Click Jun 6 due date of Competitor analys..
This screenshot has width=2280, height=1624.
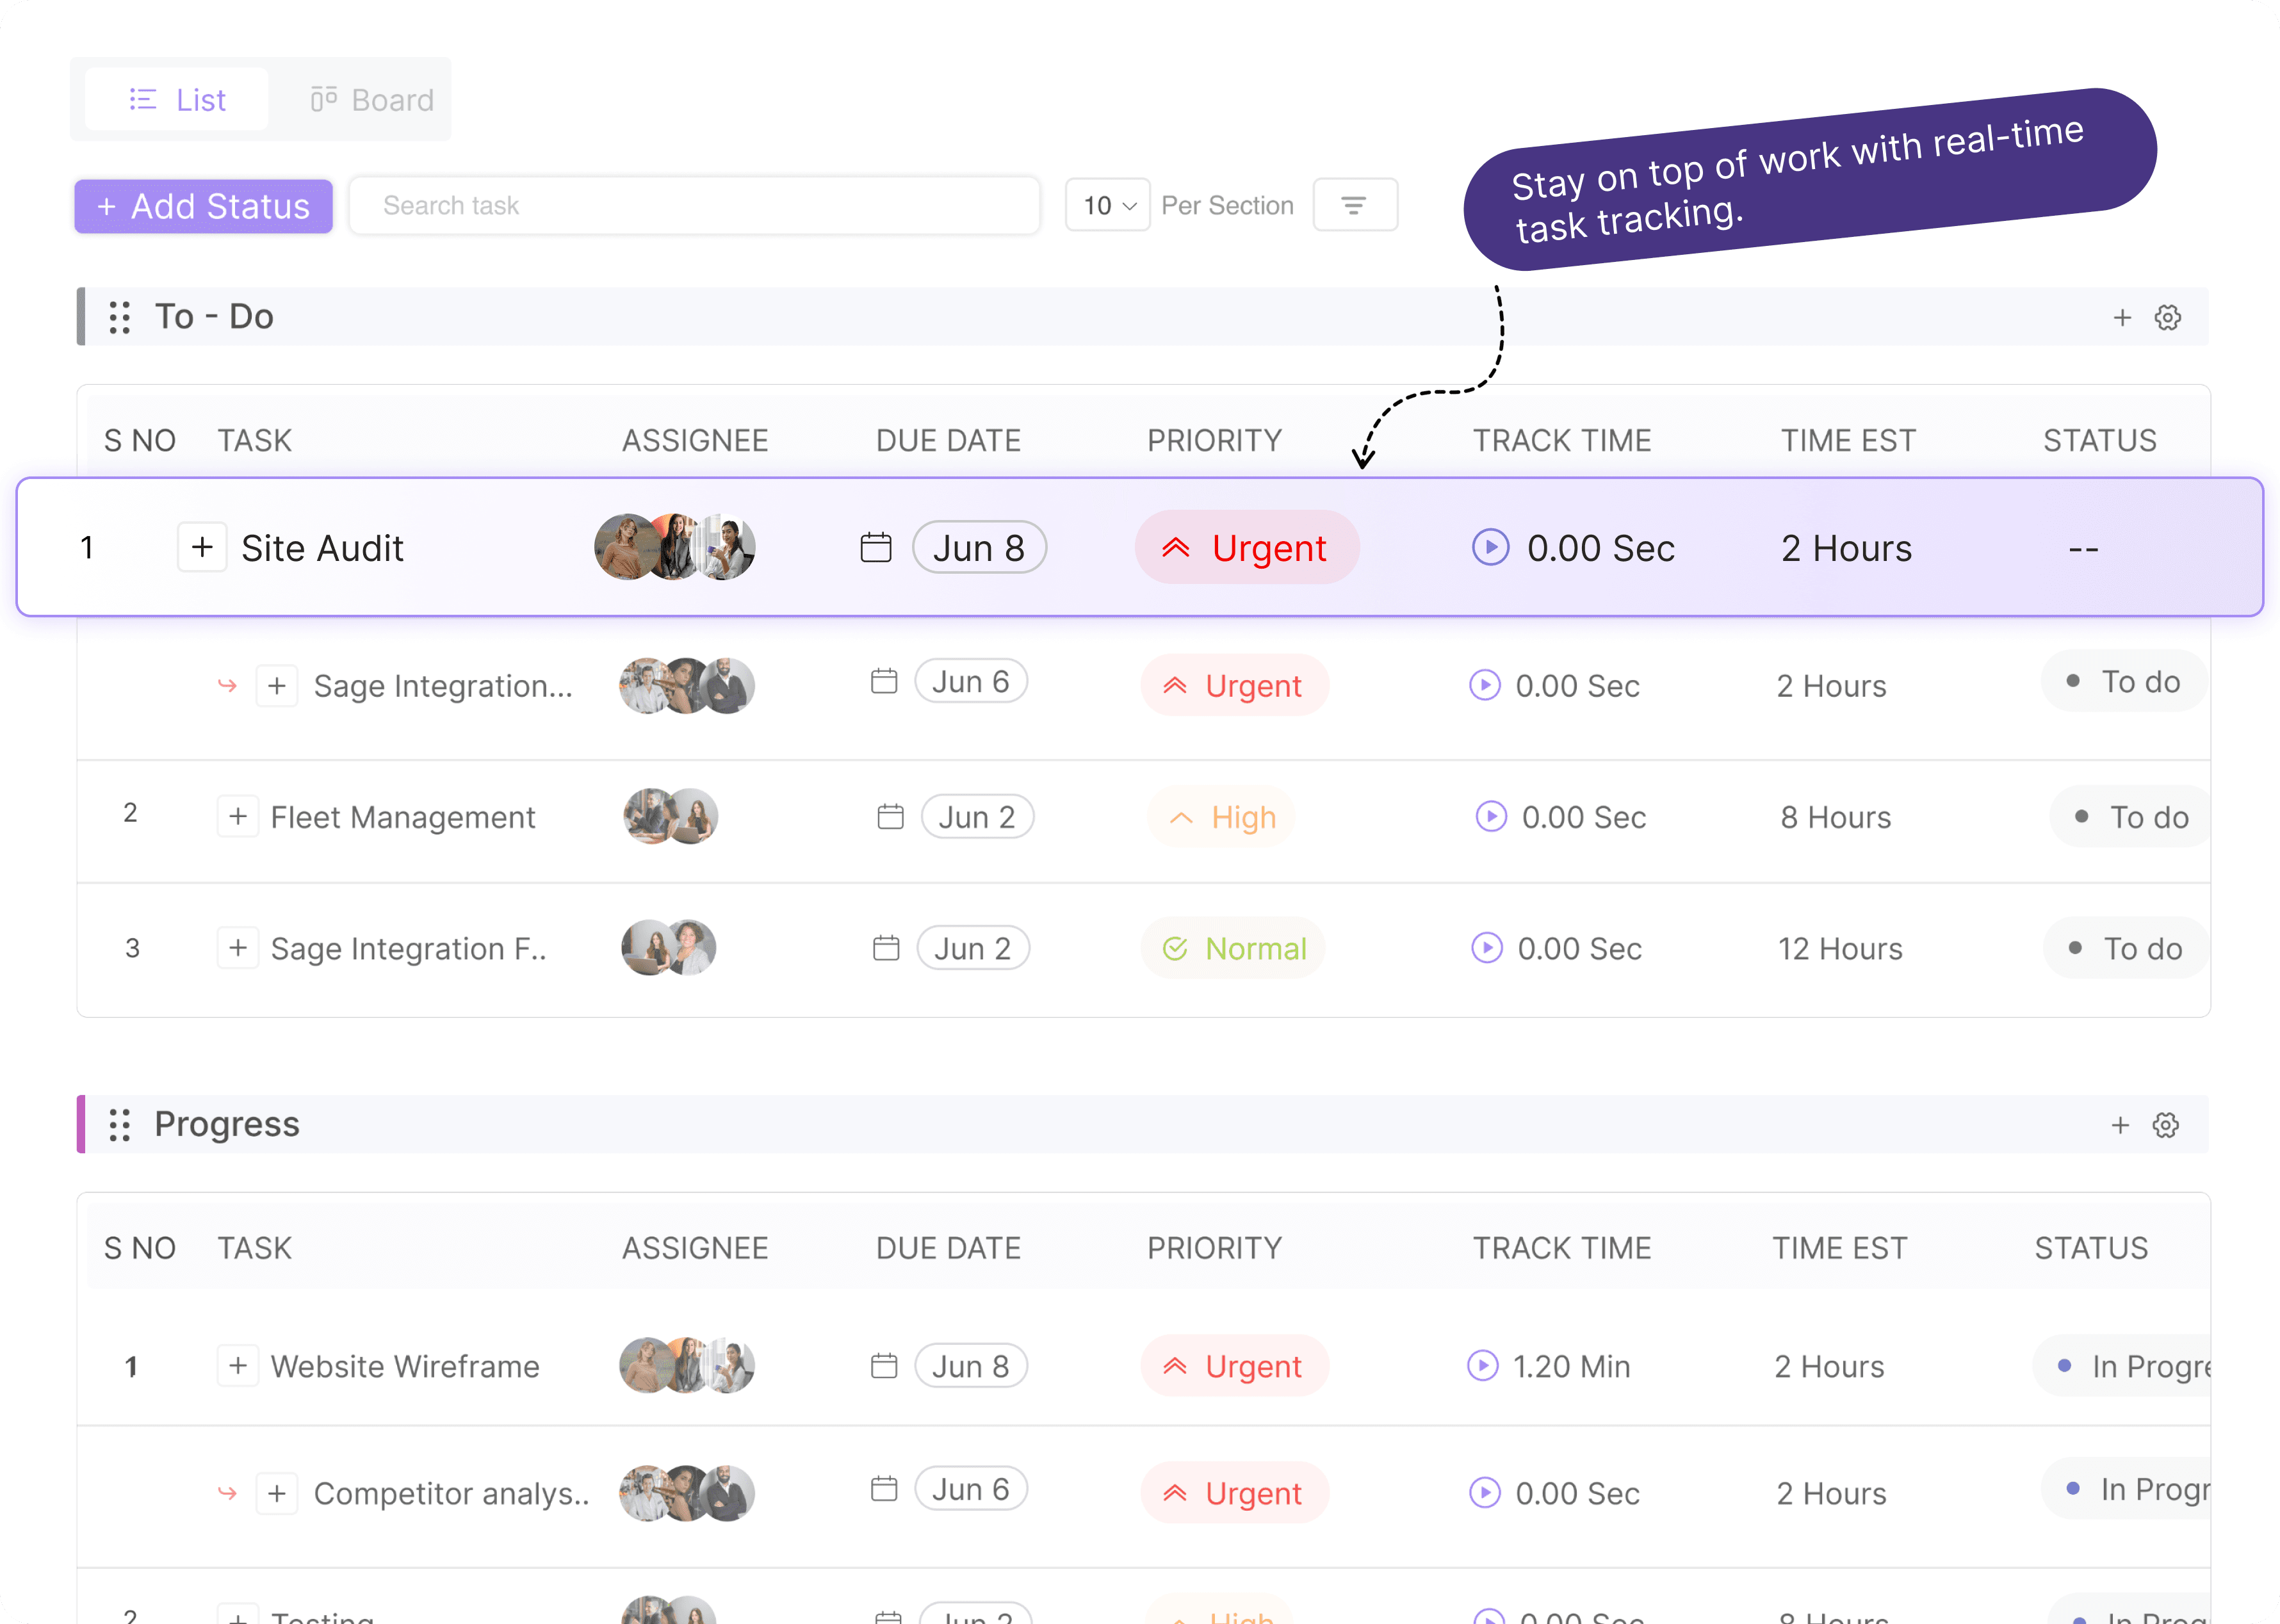[x=971, y=1489]
